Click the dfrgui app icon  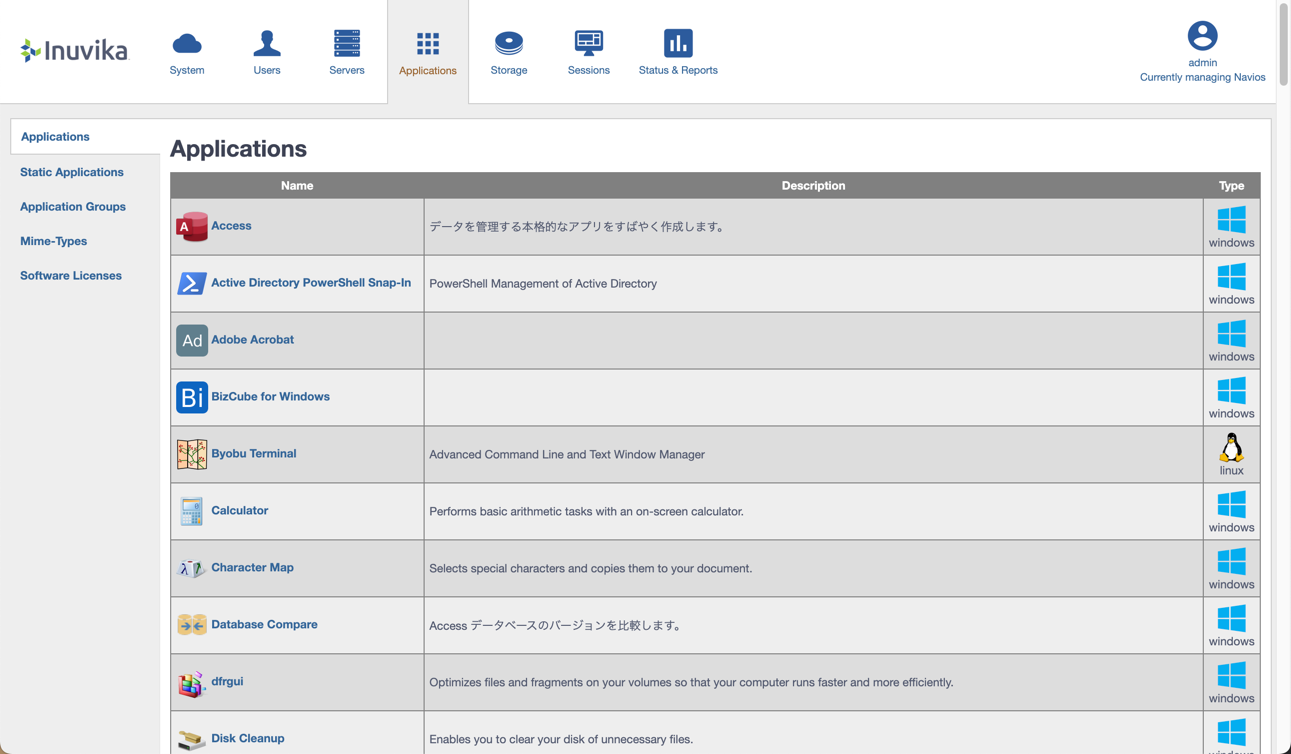(192, 683)
